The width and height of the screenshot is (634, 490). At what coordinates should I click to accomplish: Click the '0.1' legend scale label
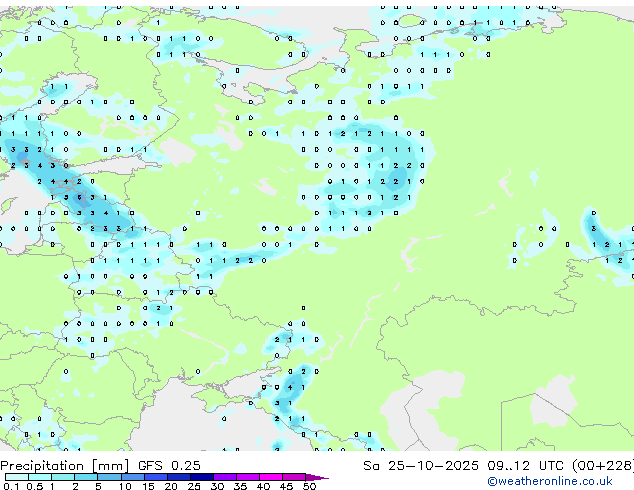(x=11, y=486)
